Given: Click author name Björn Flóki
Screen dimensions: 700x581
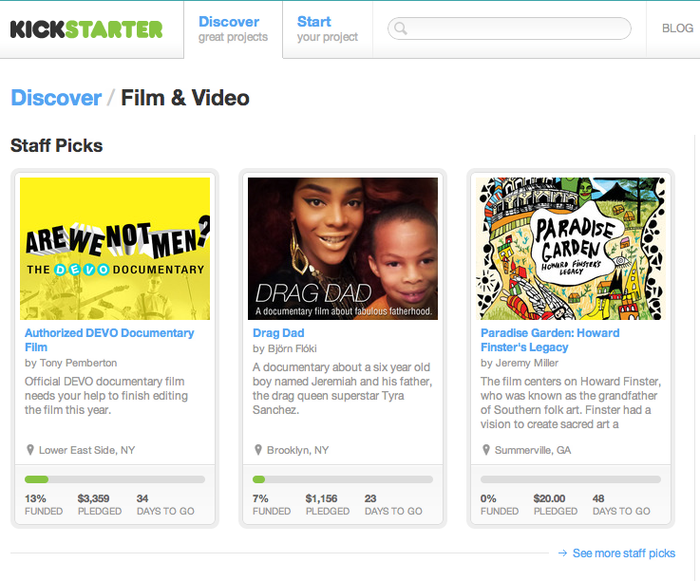Looking at the screenshot, I should pos(292,348).
